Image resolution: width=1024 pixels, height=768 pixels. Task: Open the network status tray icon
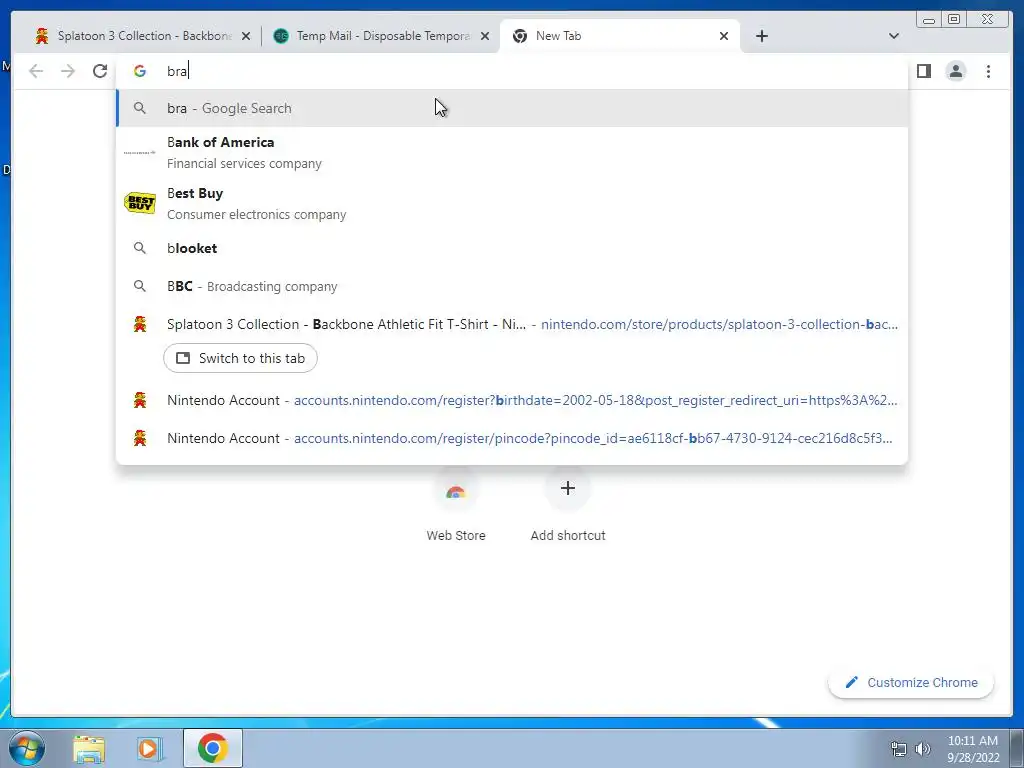tap(899, 749)
